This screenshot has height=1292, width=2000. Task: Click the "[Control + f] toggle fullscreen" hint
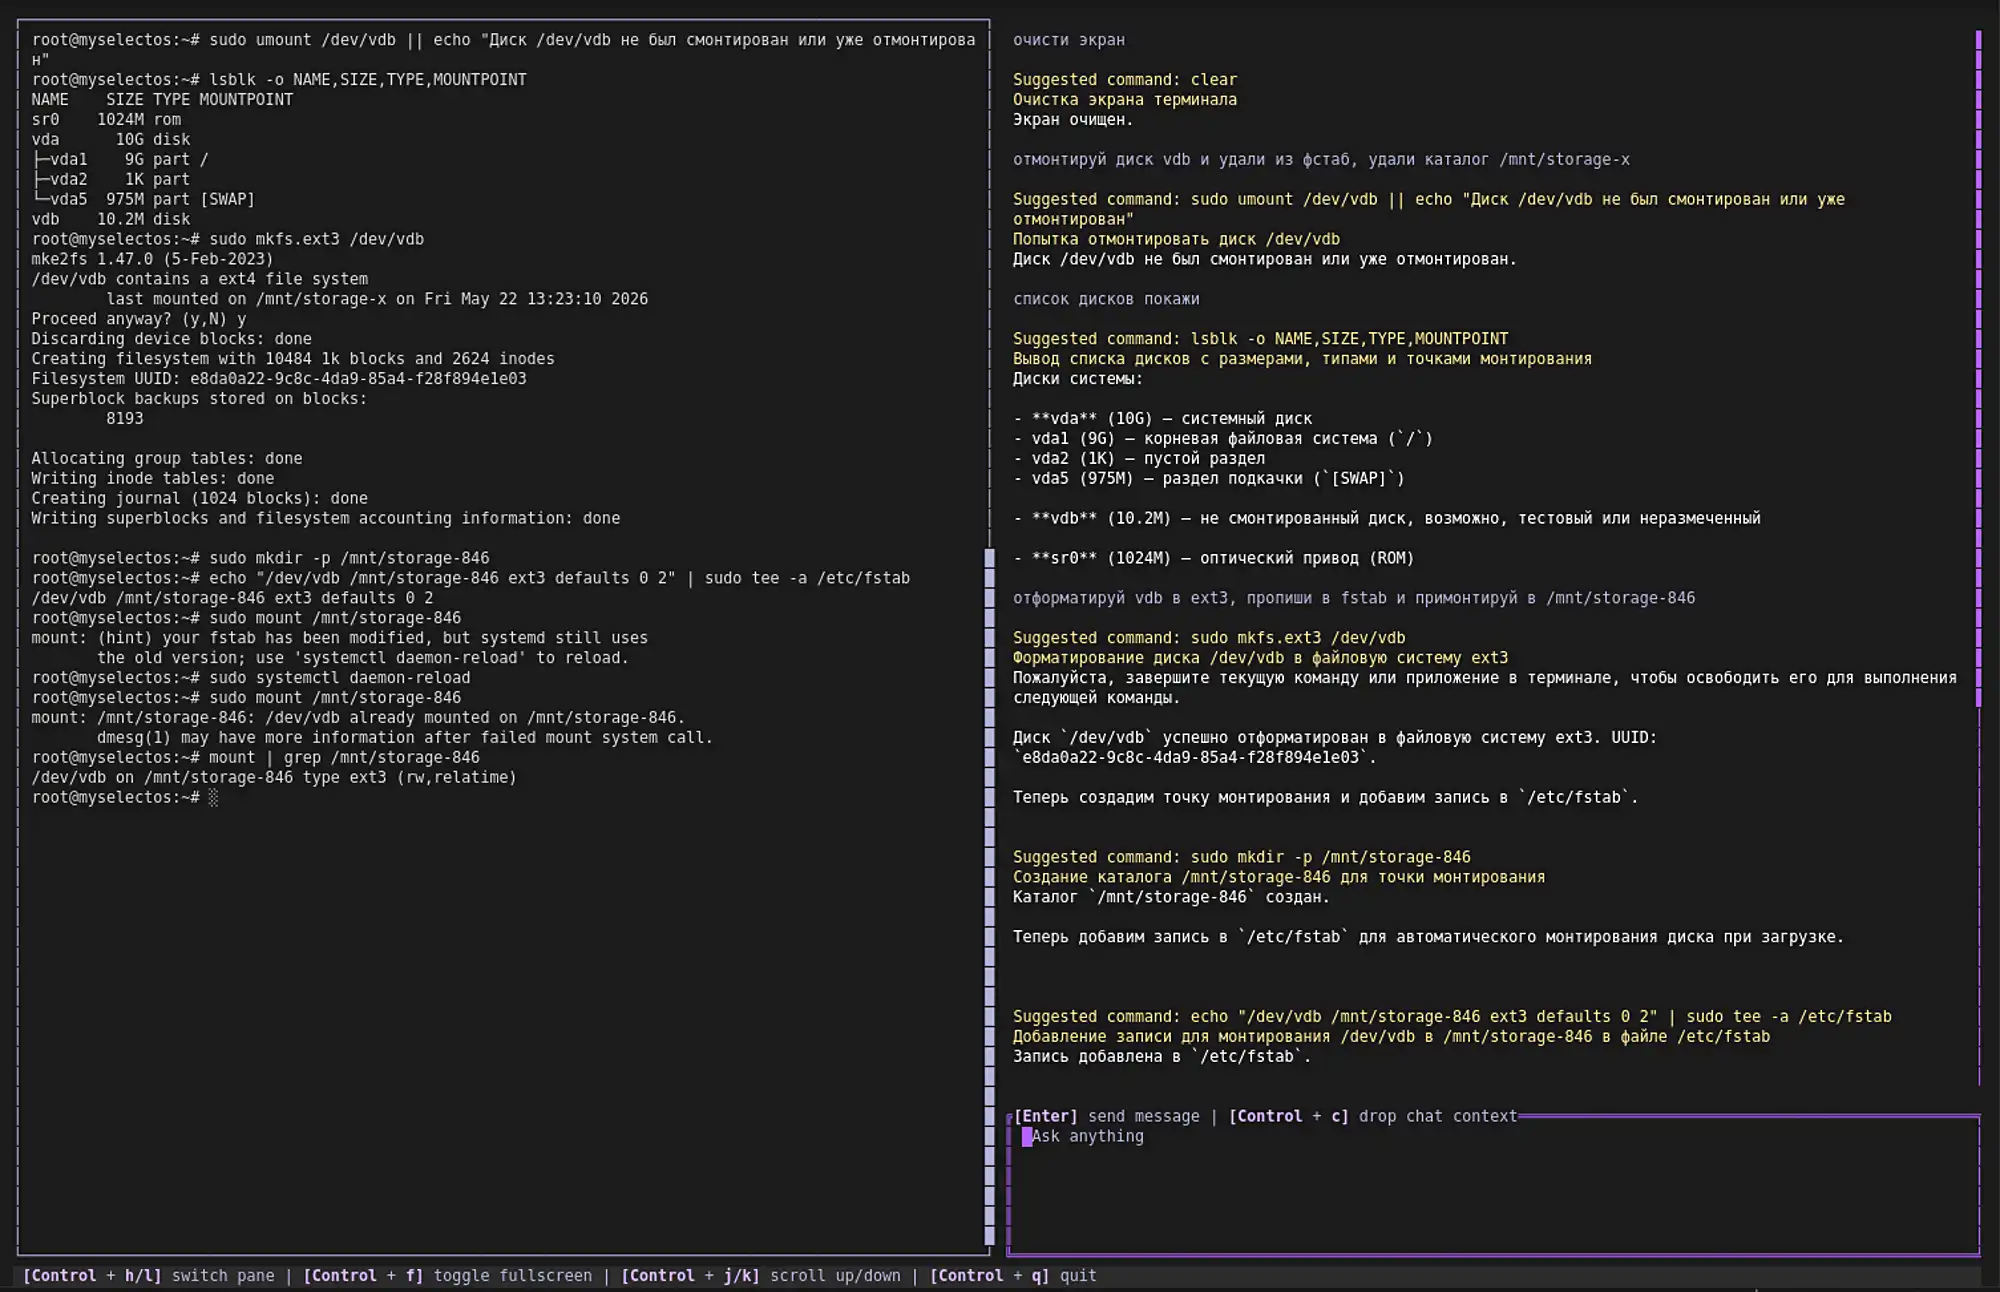pos(447,1275)
